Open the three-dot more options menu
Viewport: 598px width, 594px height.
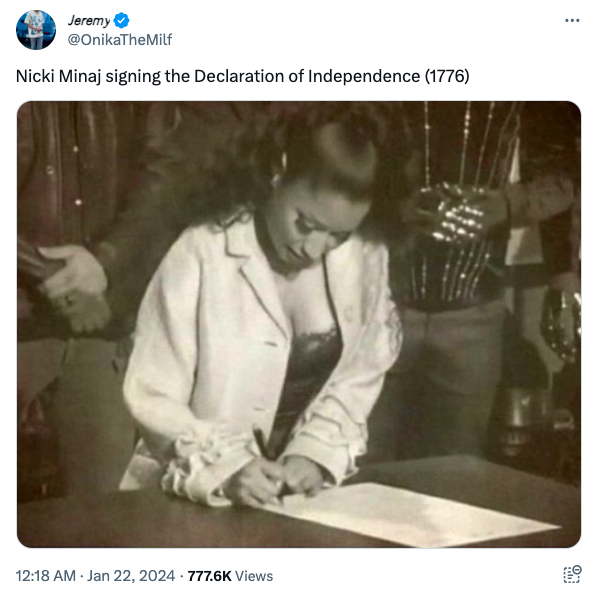tap(572, 21)
